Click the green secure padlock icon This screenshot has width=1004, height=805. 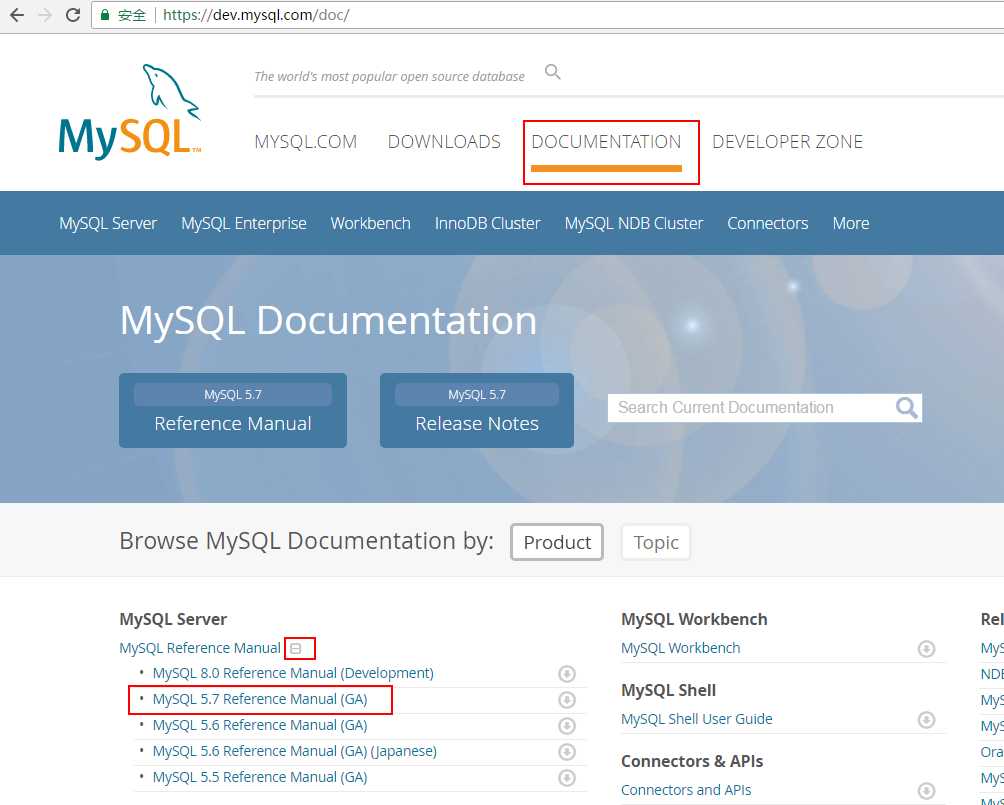(x=106, y=15)
